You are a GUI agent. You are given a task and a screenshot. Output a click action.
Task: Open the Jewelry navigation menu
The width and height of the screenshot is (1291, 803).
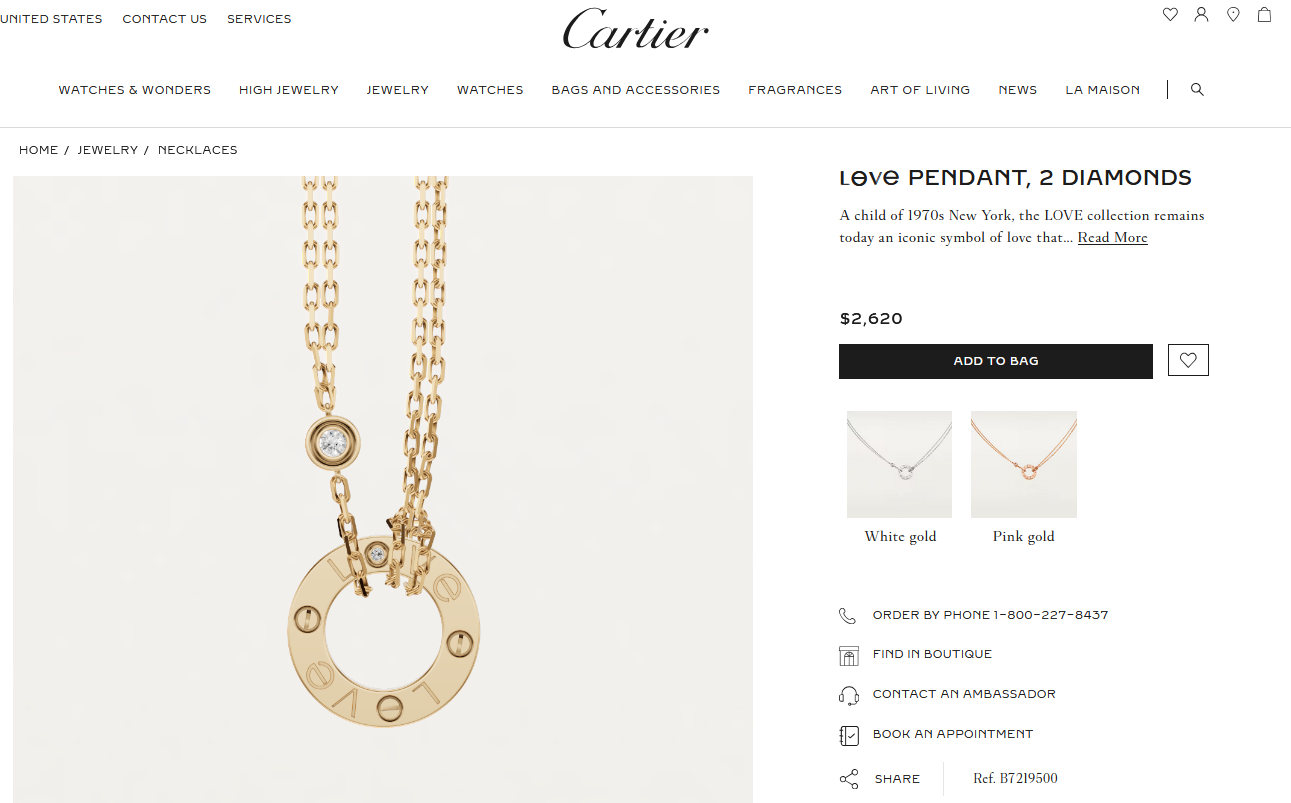tap(397, 90)
